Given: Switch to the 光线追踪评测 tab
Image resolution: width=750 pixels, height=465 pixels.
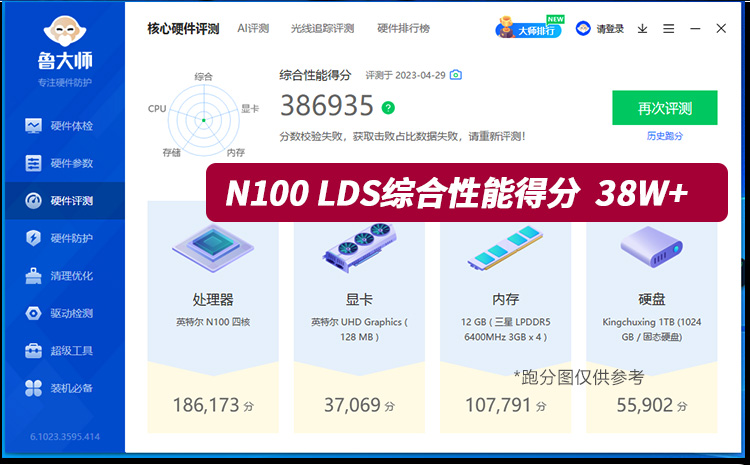Looking at the screenshot, I should (x=322, y=28).
